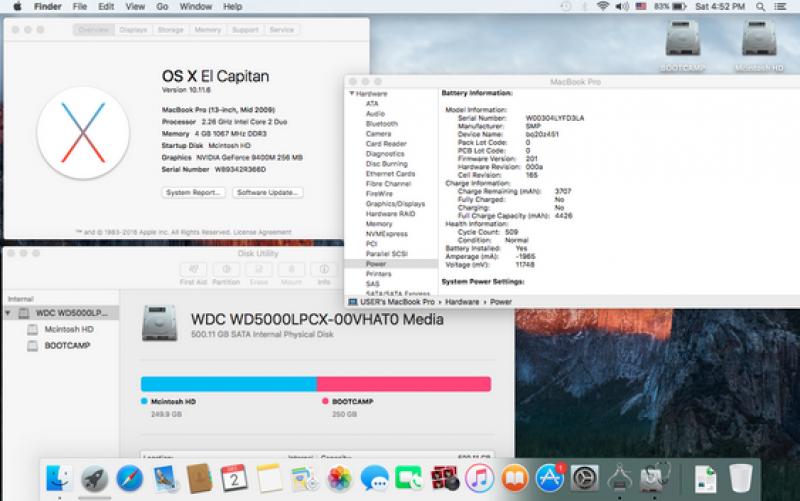Image resolution: width=800 pixels, height=501 pixels.
Task: Click Mount in Disk Utility toolbar
Action: 291,274
